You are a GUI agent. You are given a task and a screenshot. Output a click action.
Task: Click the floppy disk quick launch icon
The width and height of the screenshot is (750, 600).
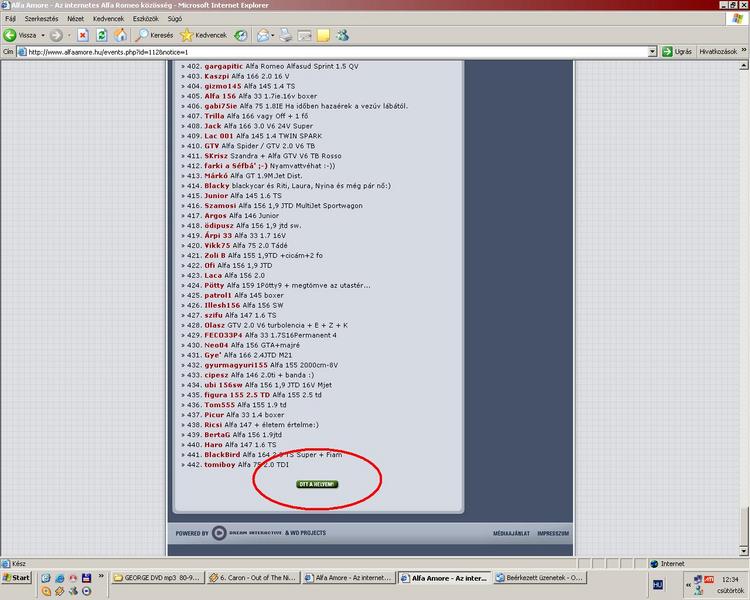[86, 578]
